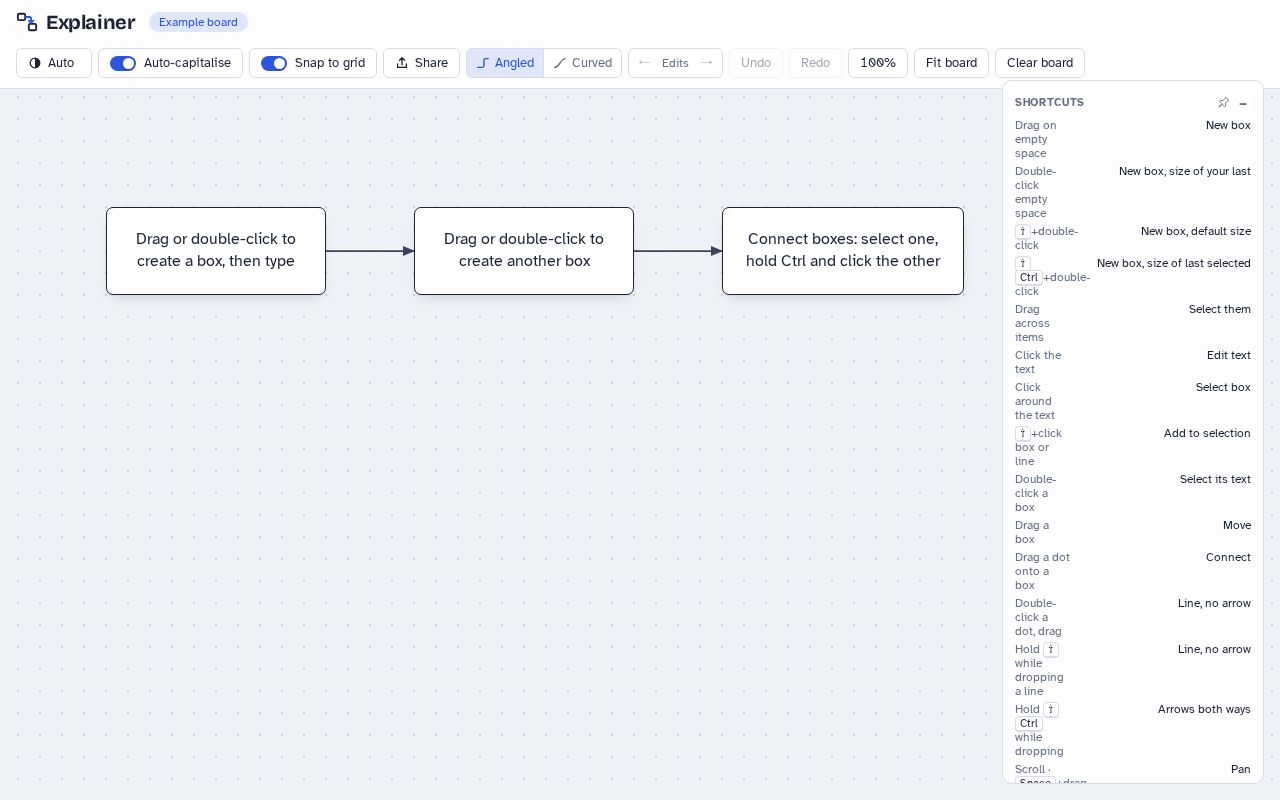Click 'Arrows both ways' shortcut text
Screen dimensions: 1280x800
click(x=1204, y=709)
